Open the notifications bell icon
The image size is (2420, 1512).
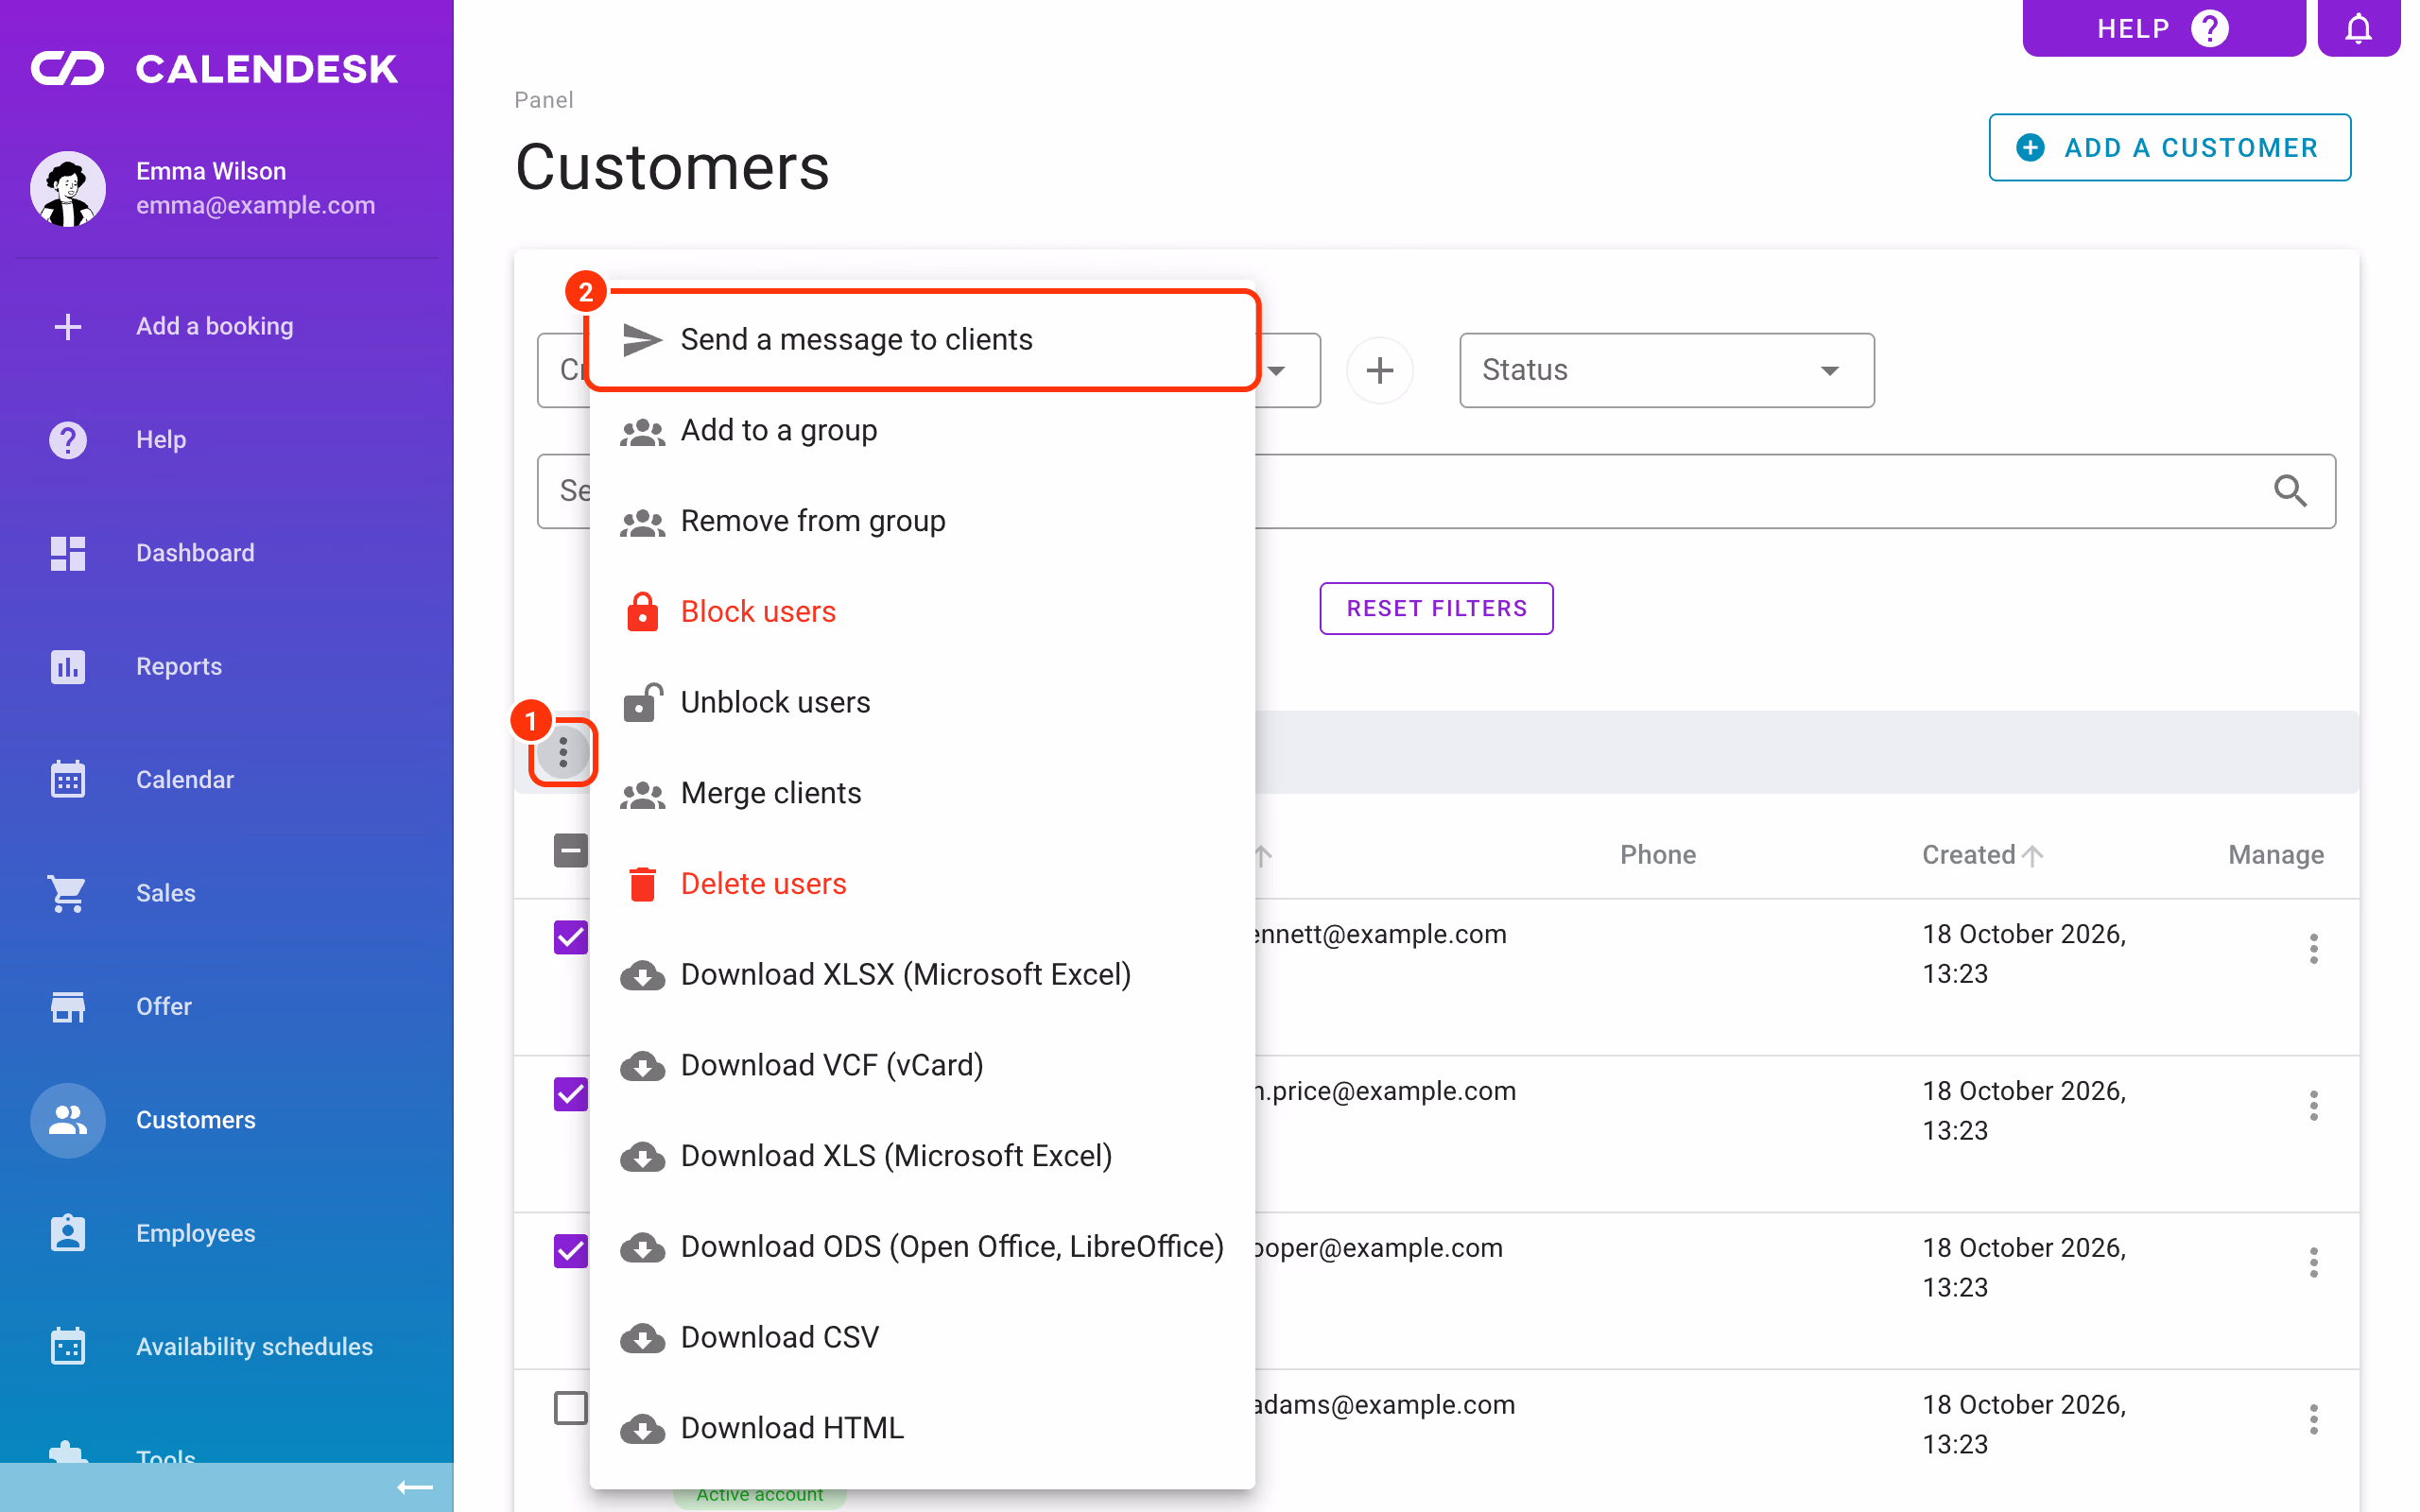[x=2357, y=28]
